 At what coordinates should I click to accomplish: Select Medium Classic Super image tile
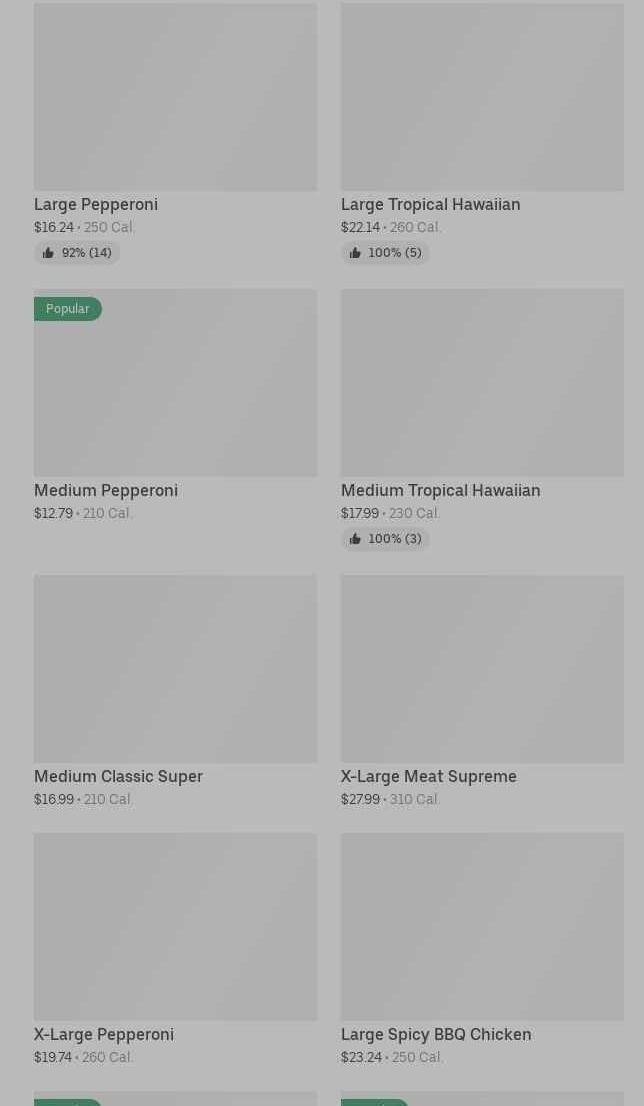point(175,669)
